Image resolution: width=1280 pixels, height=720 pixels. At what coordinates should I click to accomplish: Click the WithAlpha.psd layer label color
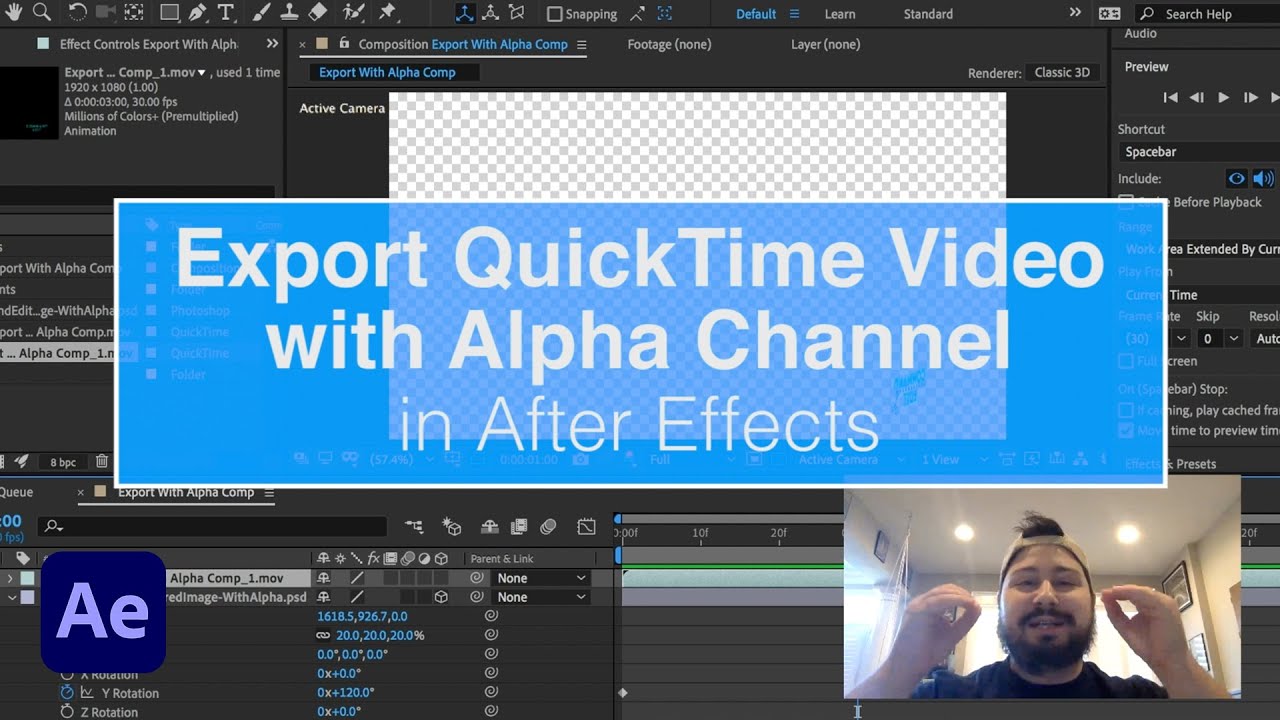(x=28, y=597)
